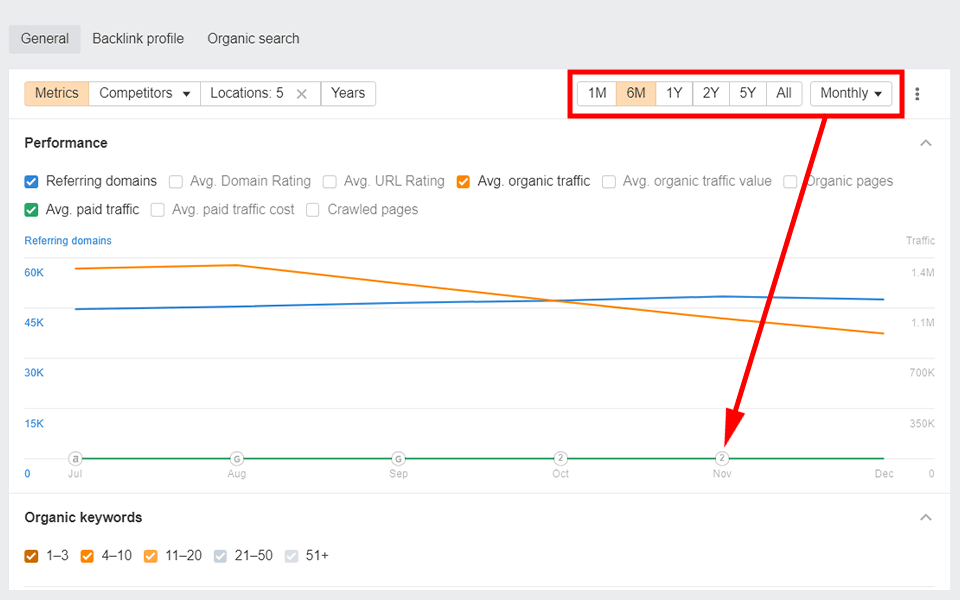960x600 pixels.
Task: Click the Oct marker showing 2 events
Action: [x=560, y=458]
